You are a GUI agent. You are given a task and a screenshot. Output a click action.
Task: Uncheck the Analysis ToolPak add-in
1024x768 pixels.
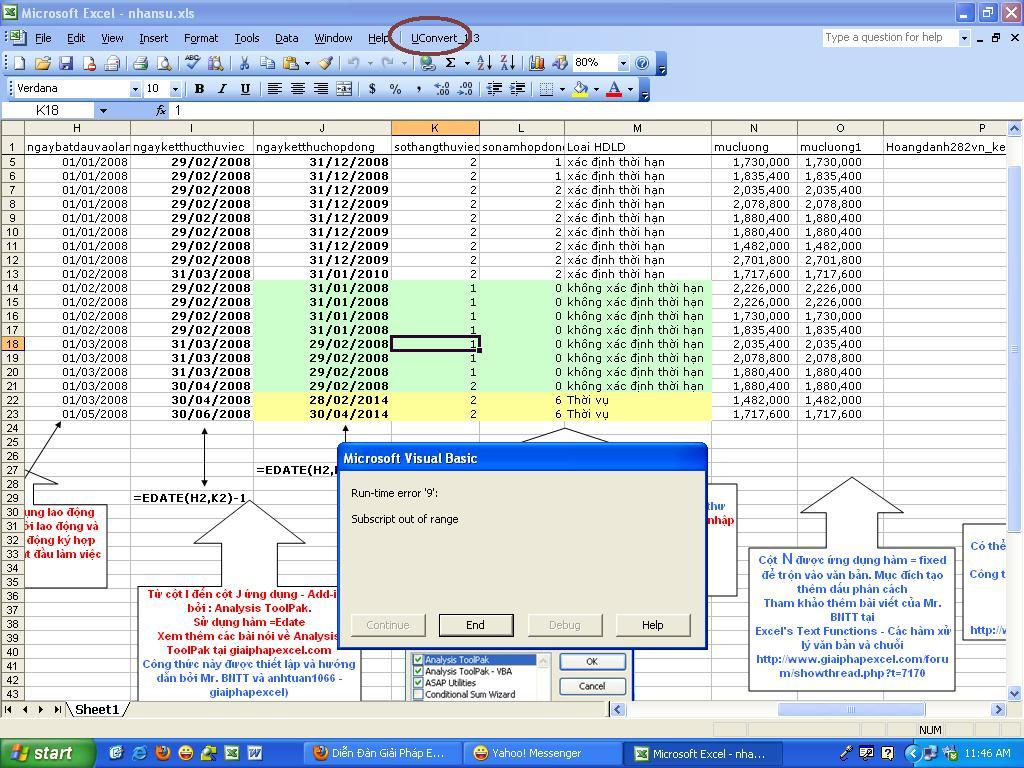[x=418, y=660]
